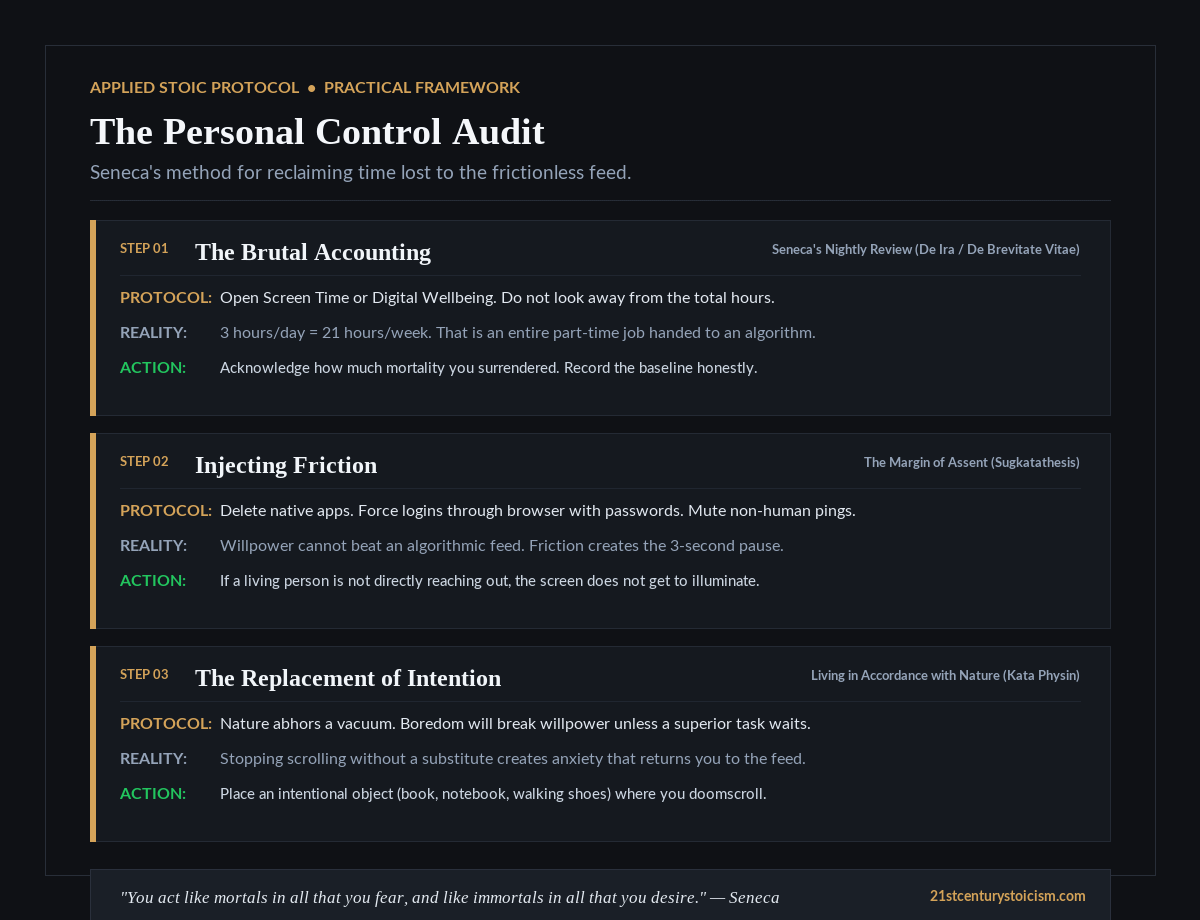
Task: Select the title The Personal Control Audit
Action: coord(317,132)
